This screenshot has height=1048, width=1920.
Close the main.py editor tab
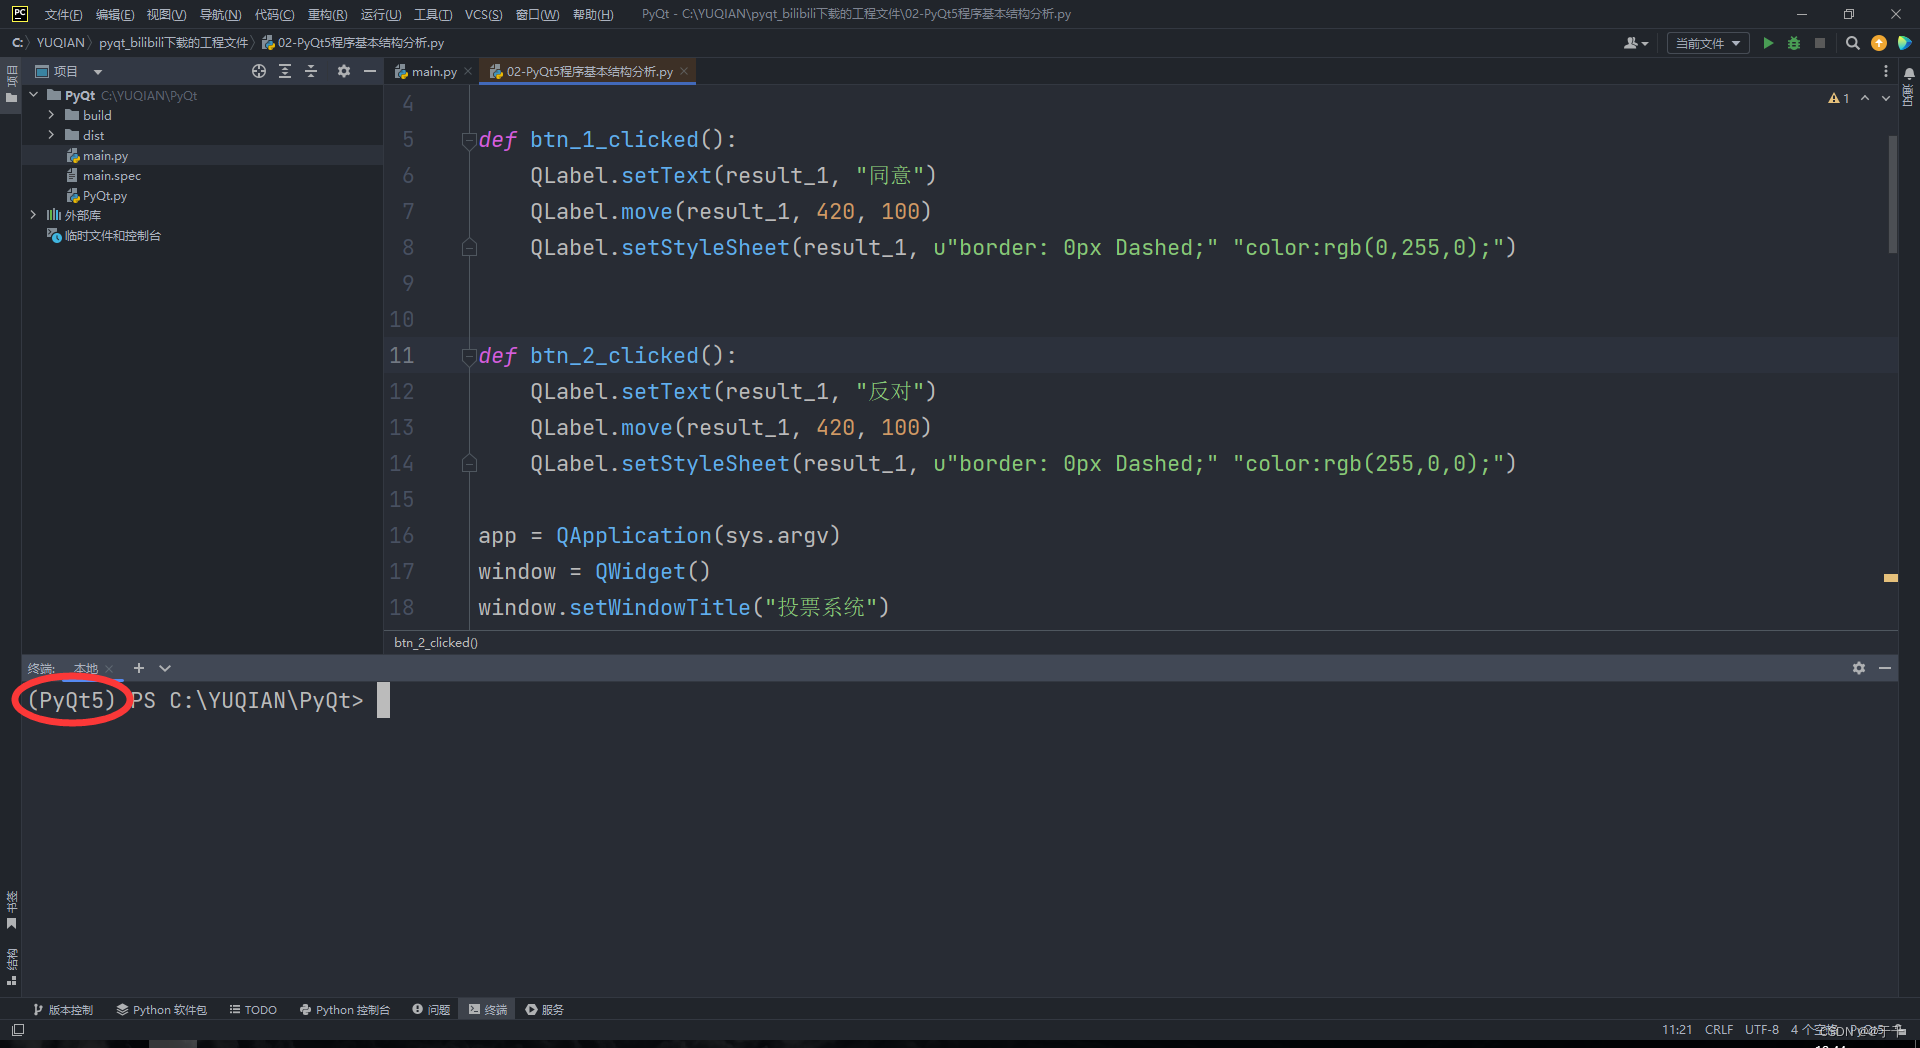468,71
